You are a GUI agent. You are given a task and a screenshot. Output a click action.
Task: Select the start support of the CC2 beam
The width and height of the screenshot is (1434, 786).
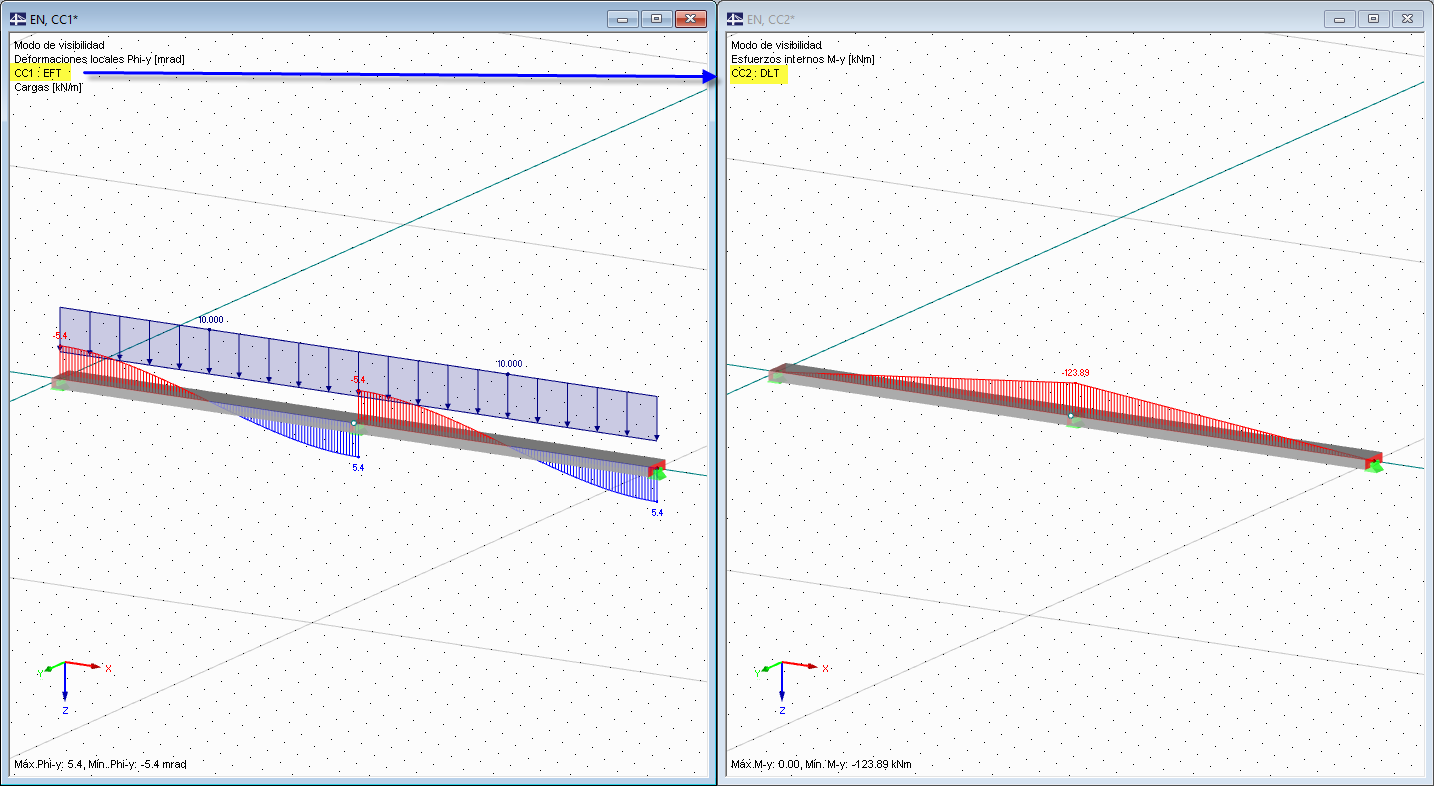coord(776,376)
